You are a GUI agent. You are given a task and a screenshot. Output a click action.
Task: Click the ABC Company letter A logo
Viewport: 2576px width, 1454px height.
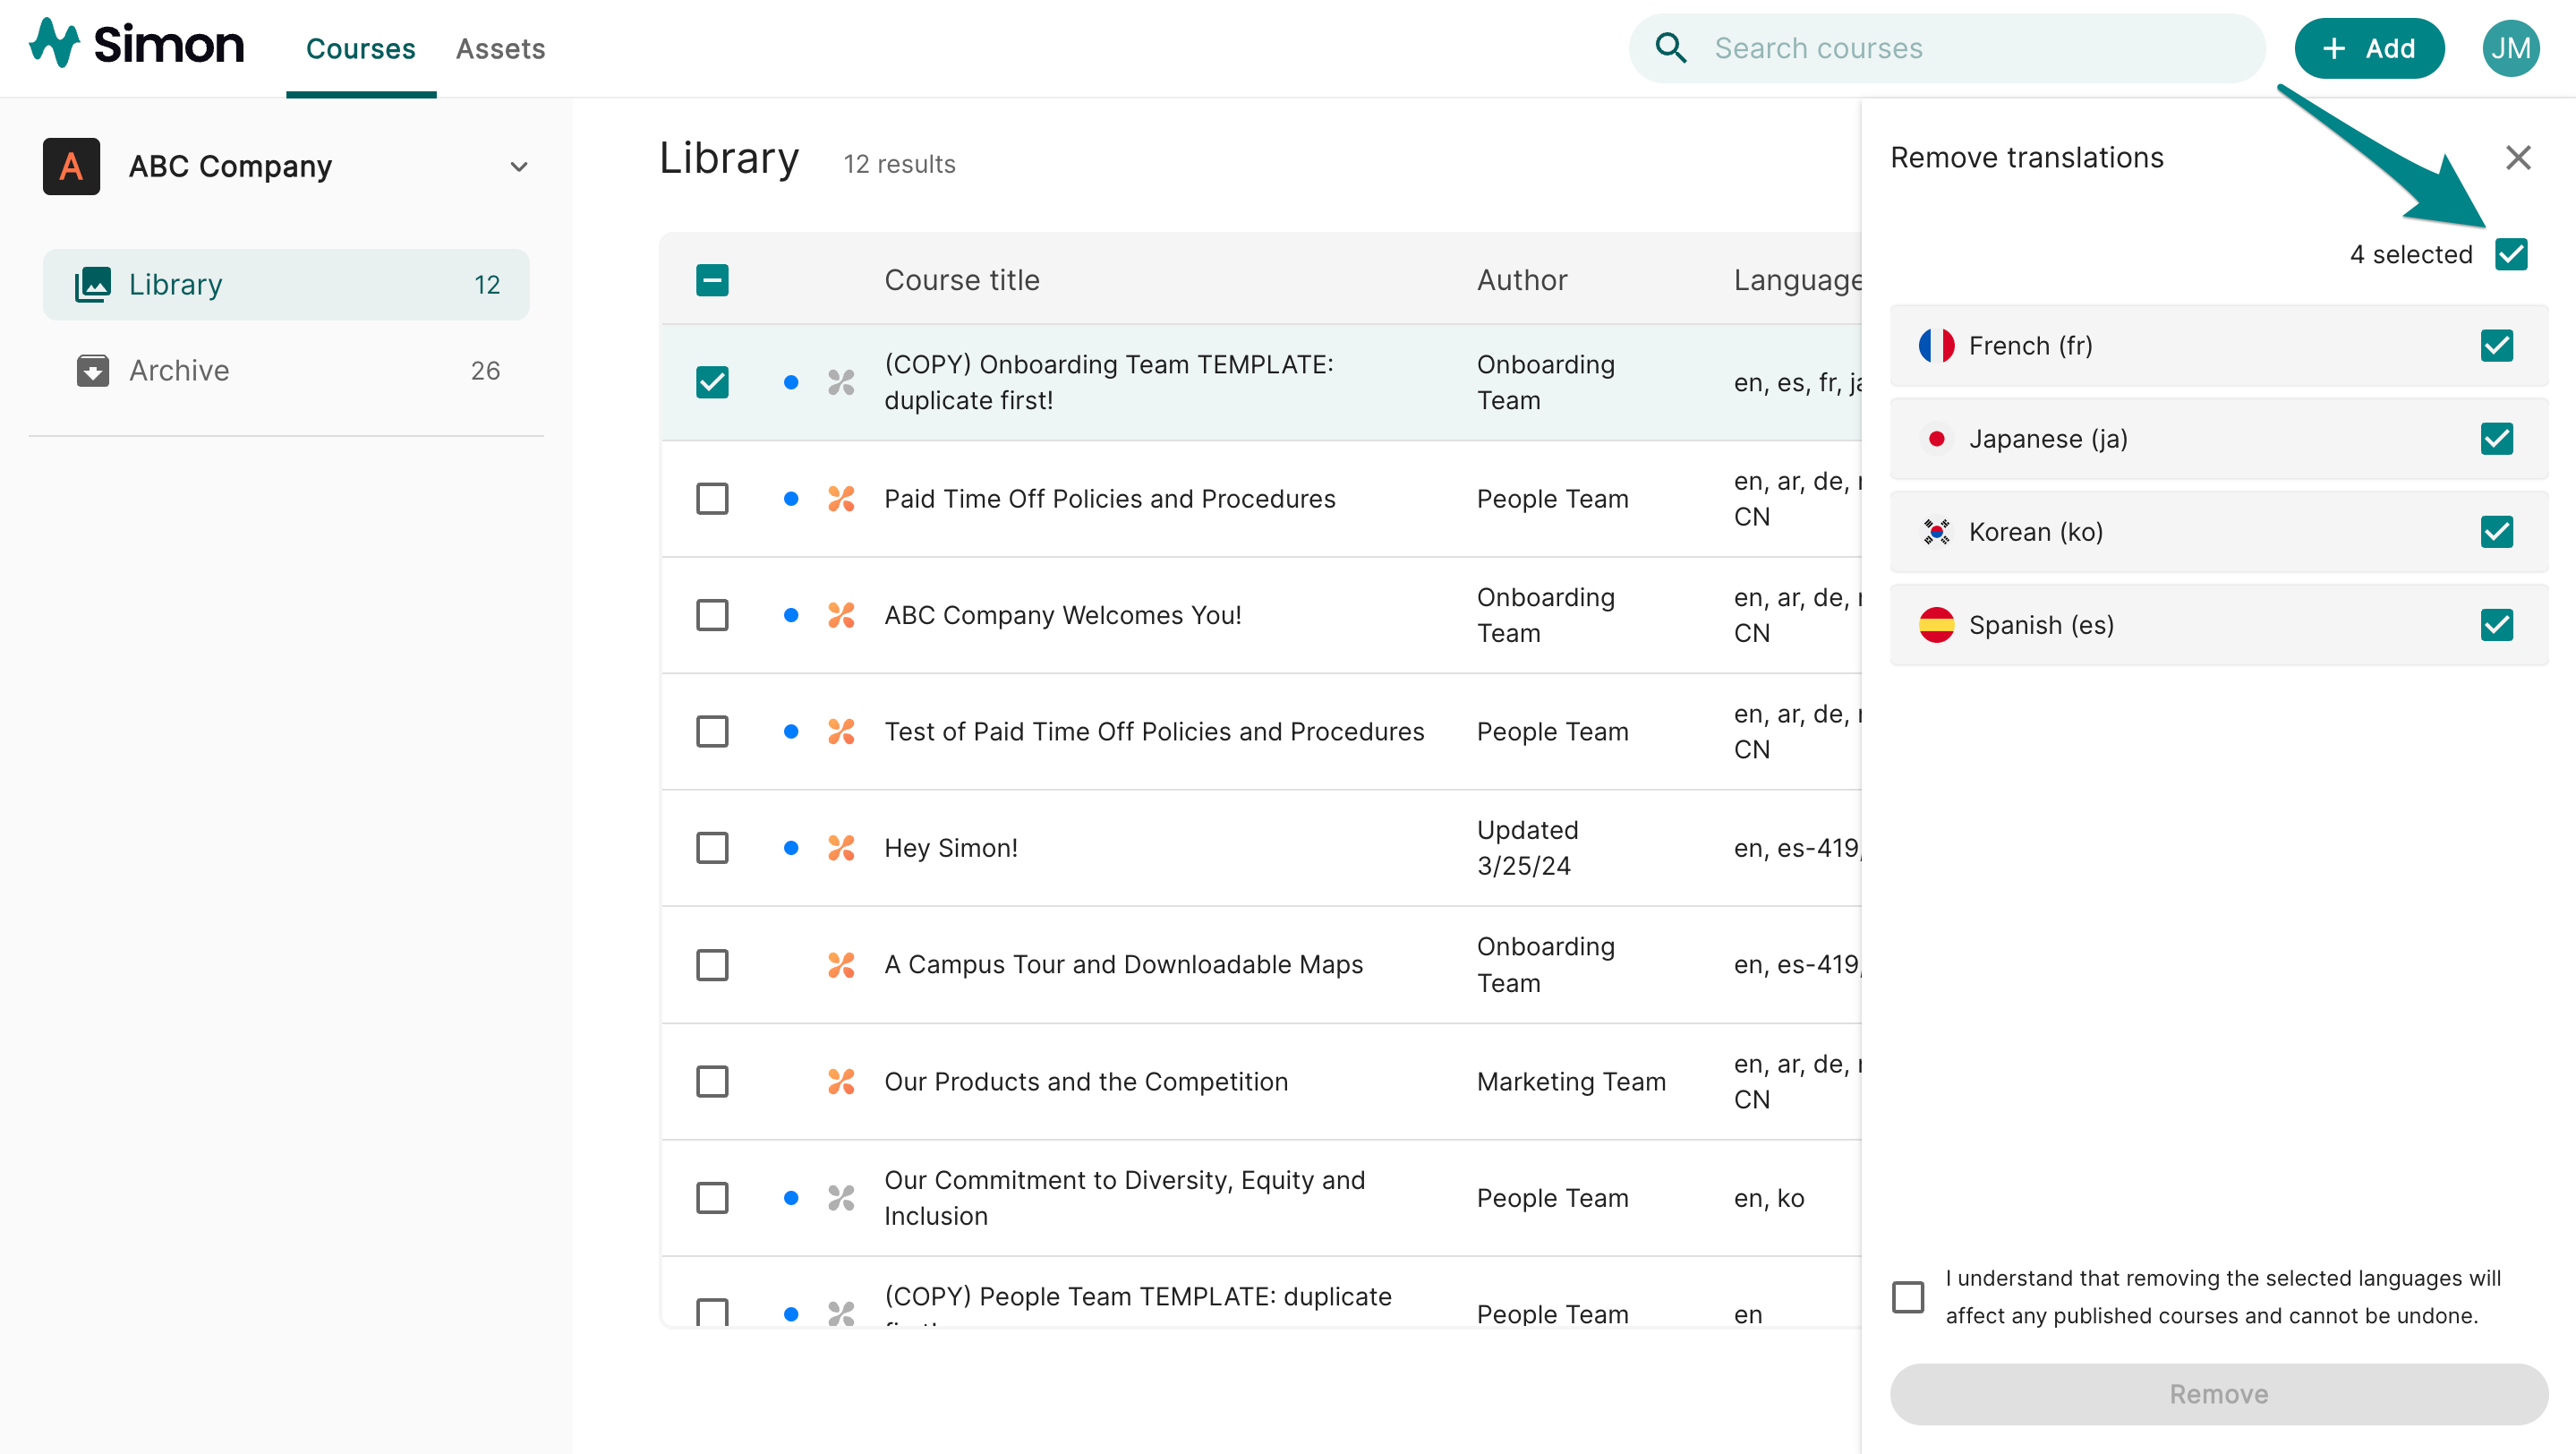71,166
